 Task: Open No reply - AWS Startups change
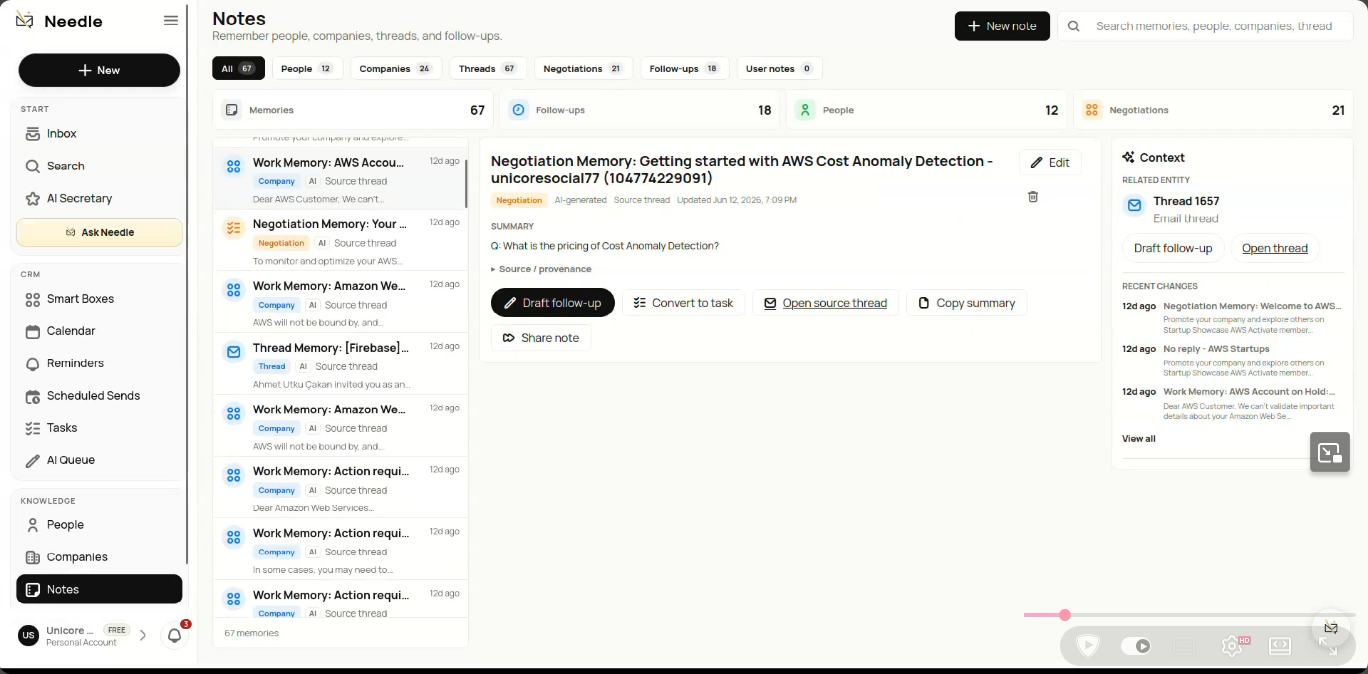1233,361
